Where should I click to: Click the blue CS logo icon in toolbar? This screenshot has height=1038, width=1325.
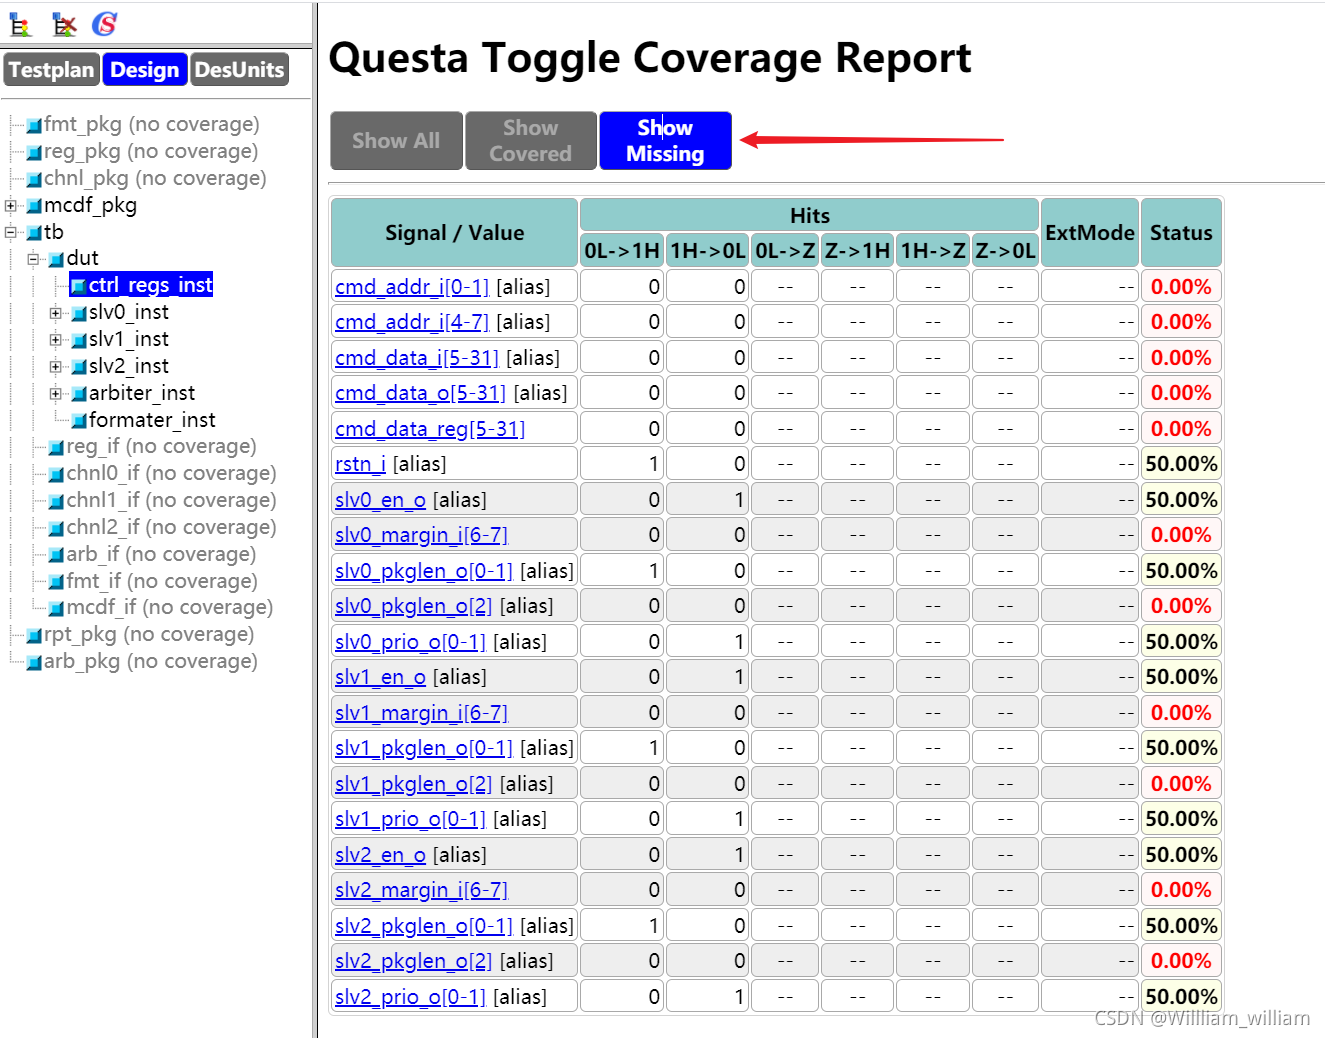103,24
